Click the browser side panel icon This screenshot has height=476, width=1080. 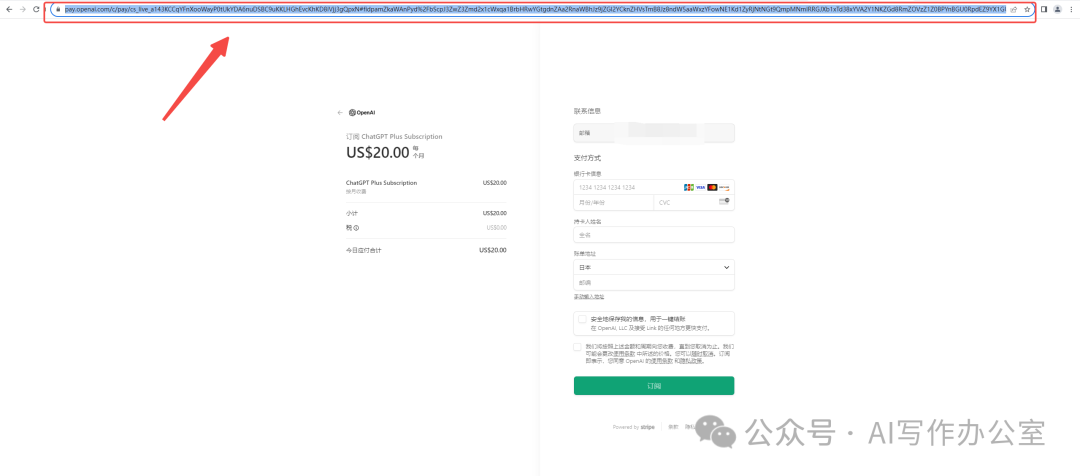pos(1044,9)
